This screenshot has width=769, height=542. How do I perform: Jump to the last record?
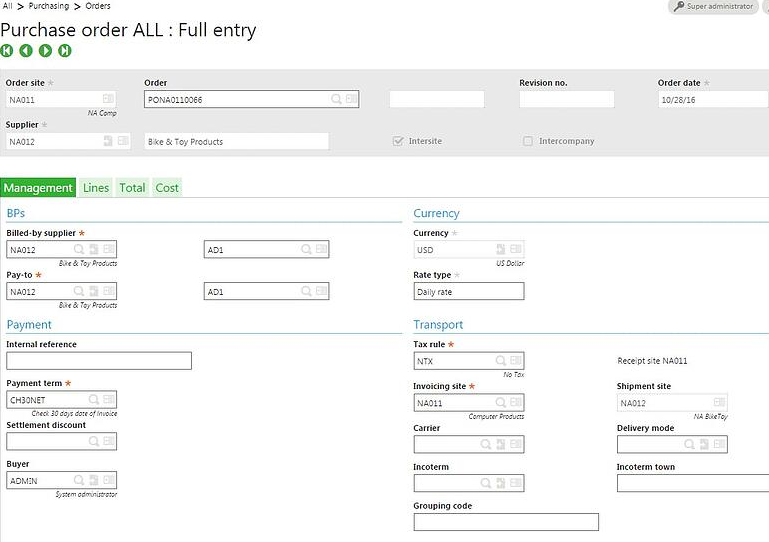(65, 50)
